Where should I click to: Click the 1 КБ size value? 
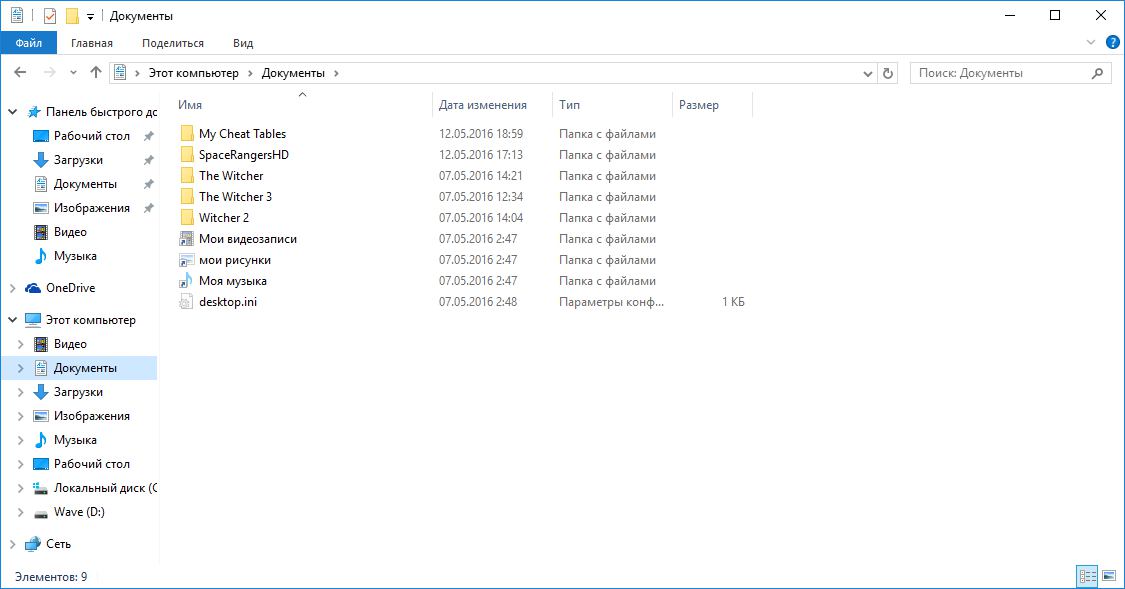[733, 302]
